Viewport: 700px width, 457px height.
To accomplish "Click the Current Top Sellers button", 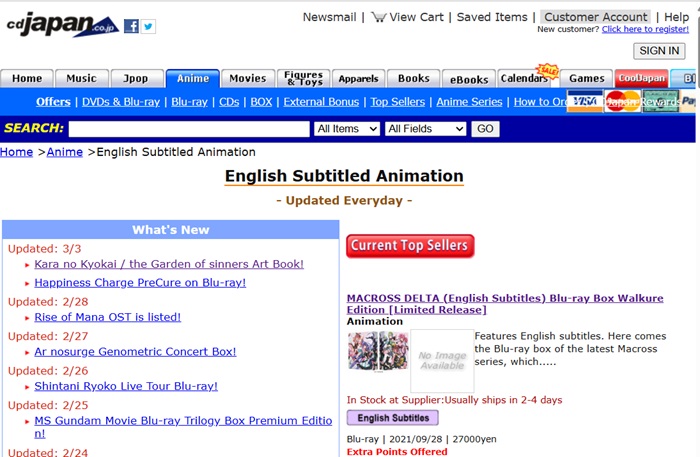I will [410, 246].
